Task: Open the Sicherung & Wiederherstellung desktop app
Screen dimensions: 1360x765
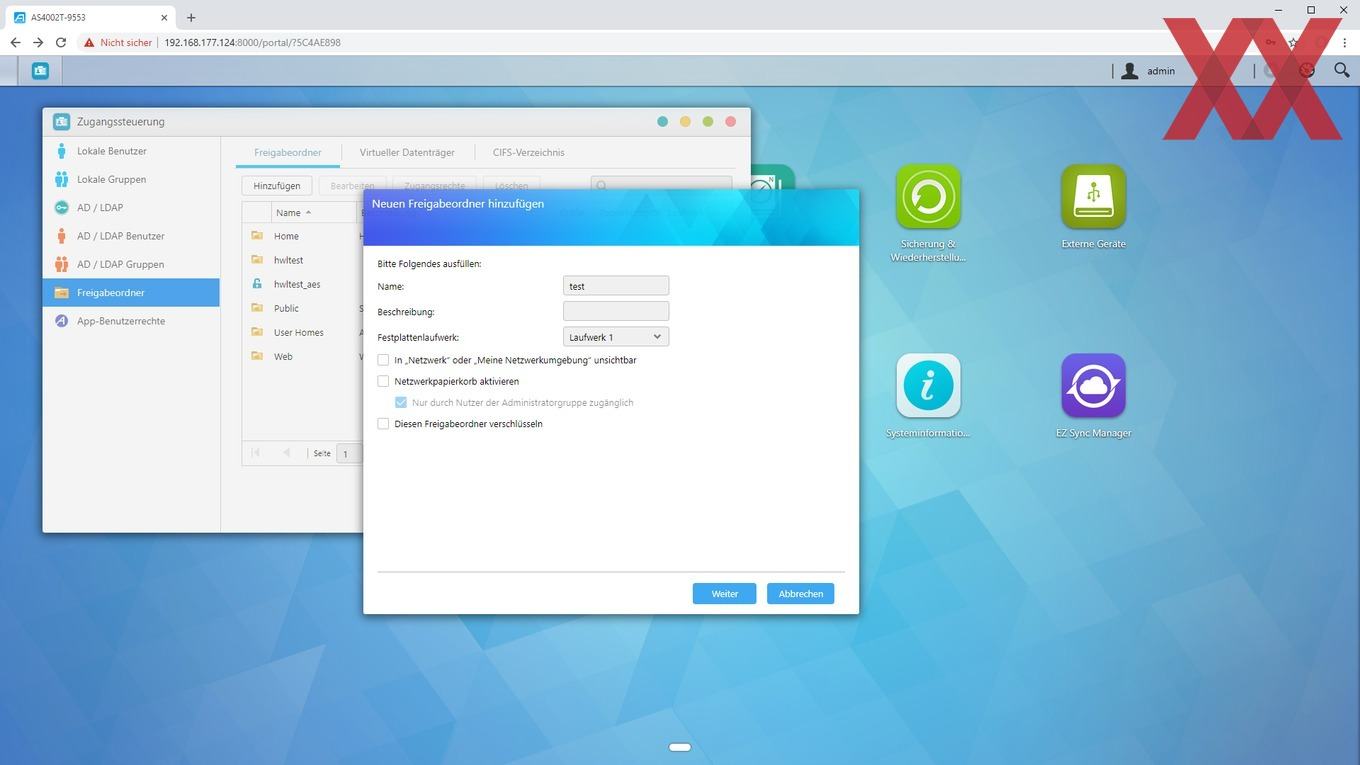Action: coord(928,197)
